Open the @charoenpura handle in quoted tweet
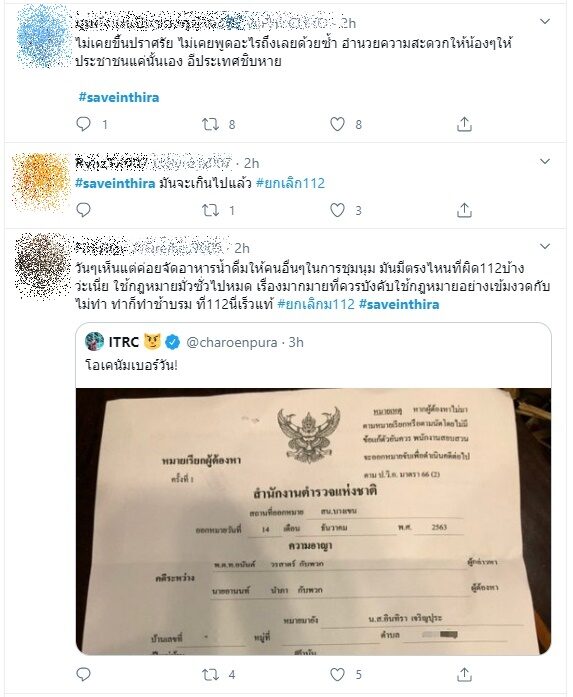Image resolution: width=573 pixels, height=697 pixels. 232,342
